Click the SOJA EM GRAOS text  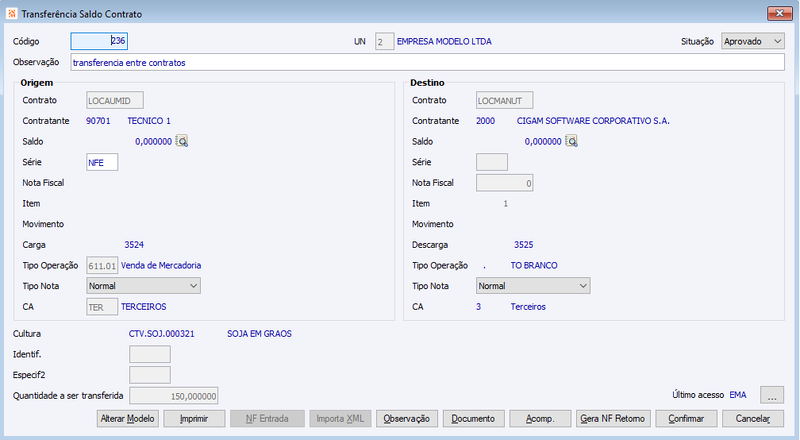click(x=259, y=334)
